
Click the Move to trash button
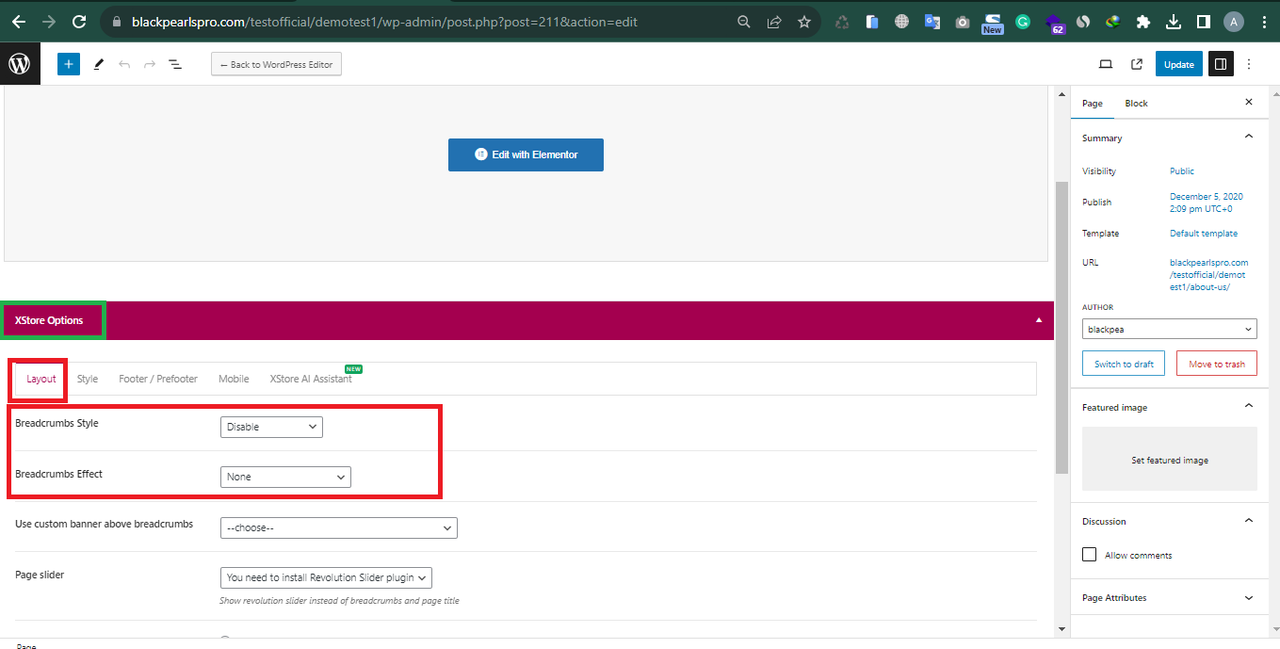click(x=1217, y=364)
